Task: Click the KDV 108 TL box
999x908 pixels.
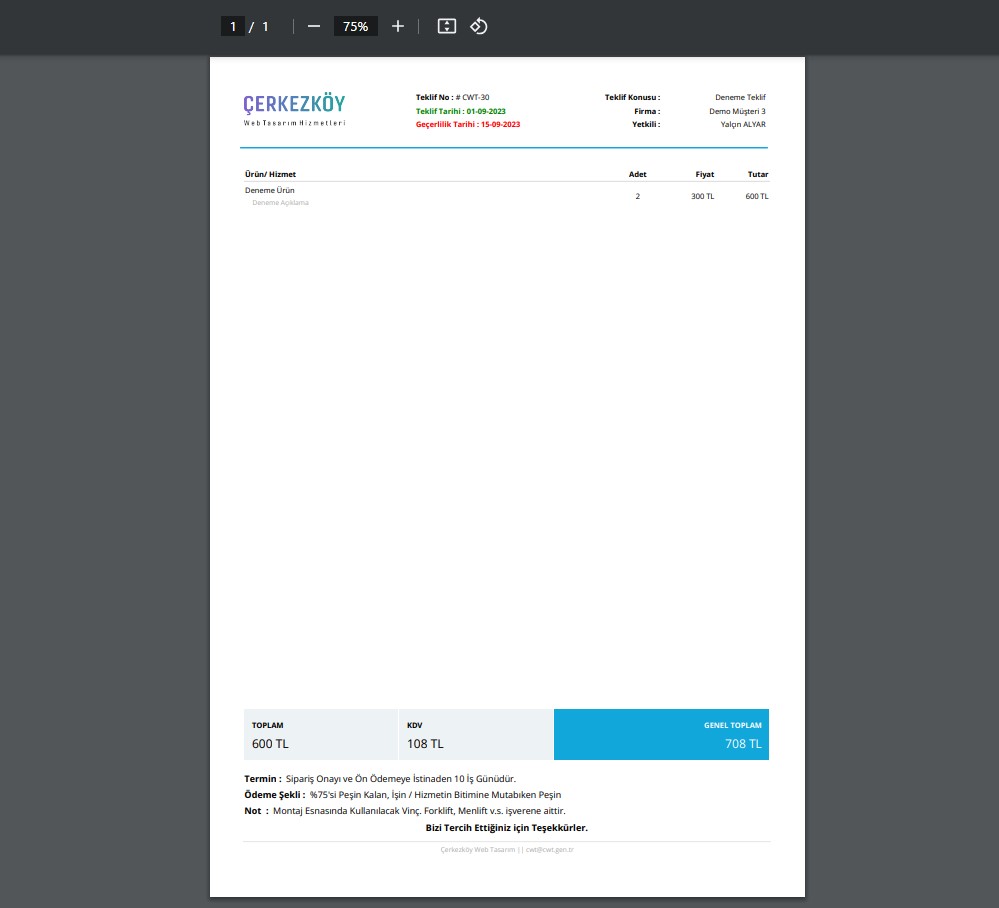Action: [x=475, y=735]
